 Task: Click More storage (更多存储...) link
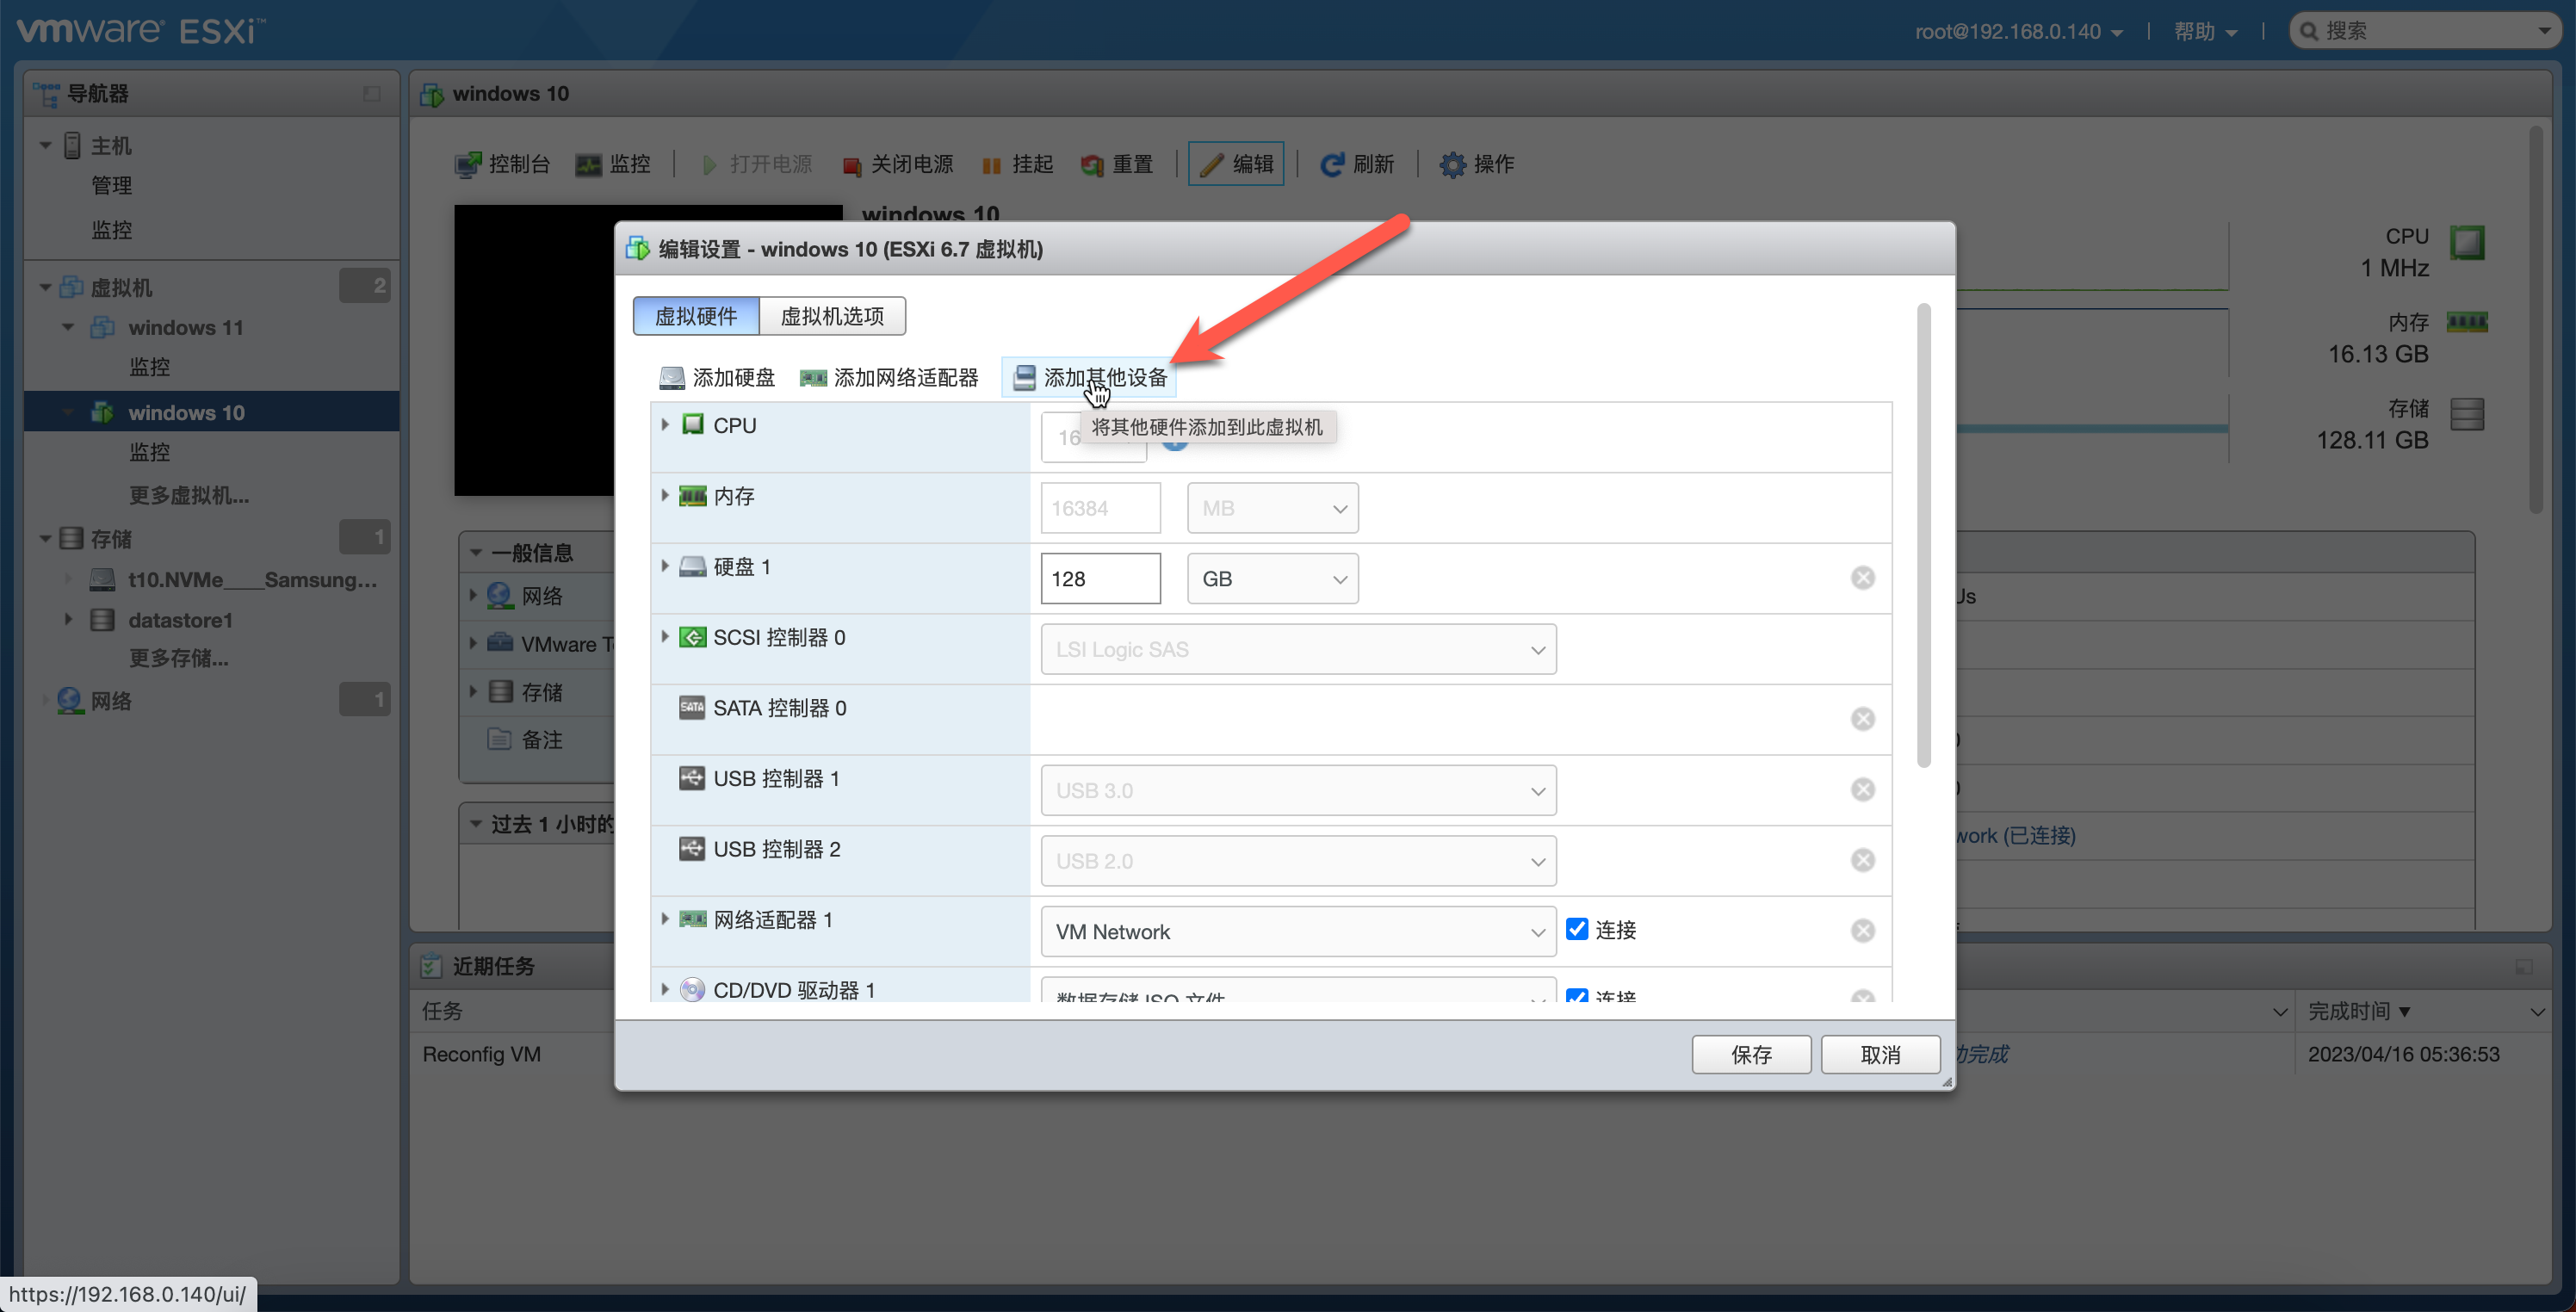click(x=179, y=658)
